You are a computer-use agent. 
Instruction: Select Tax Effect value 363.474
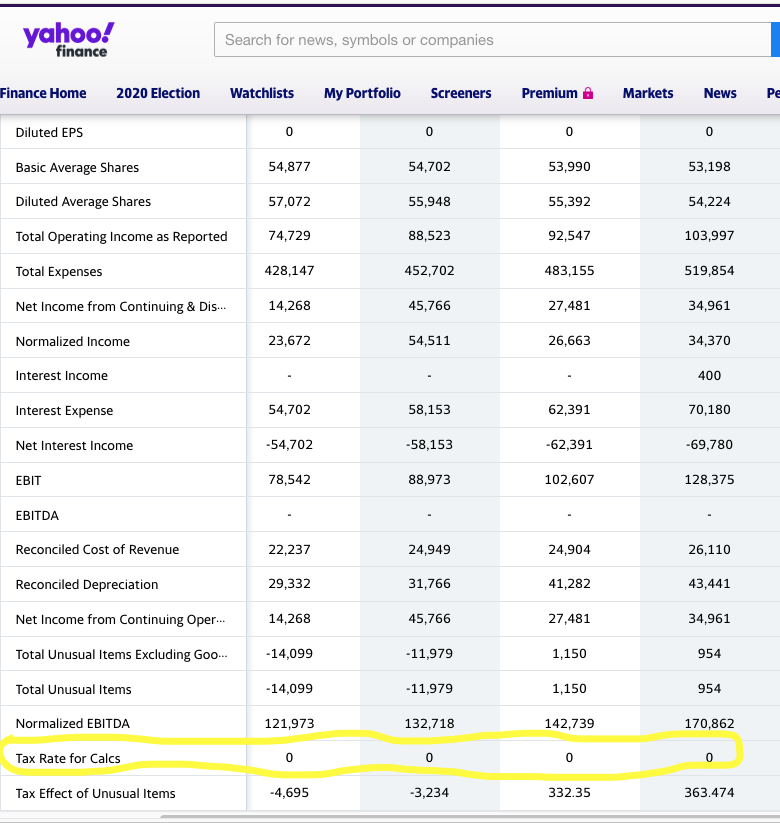pos(709,792)
